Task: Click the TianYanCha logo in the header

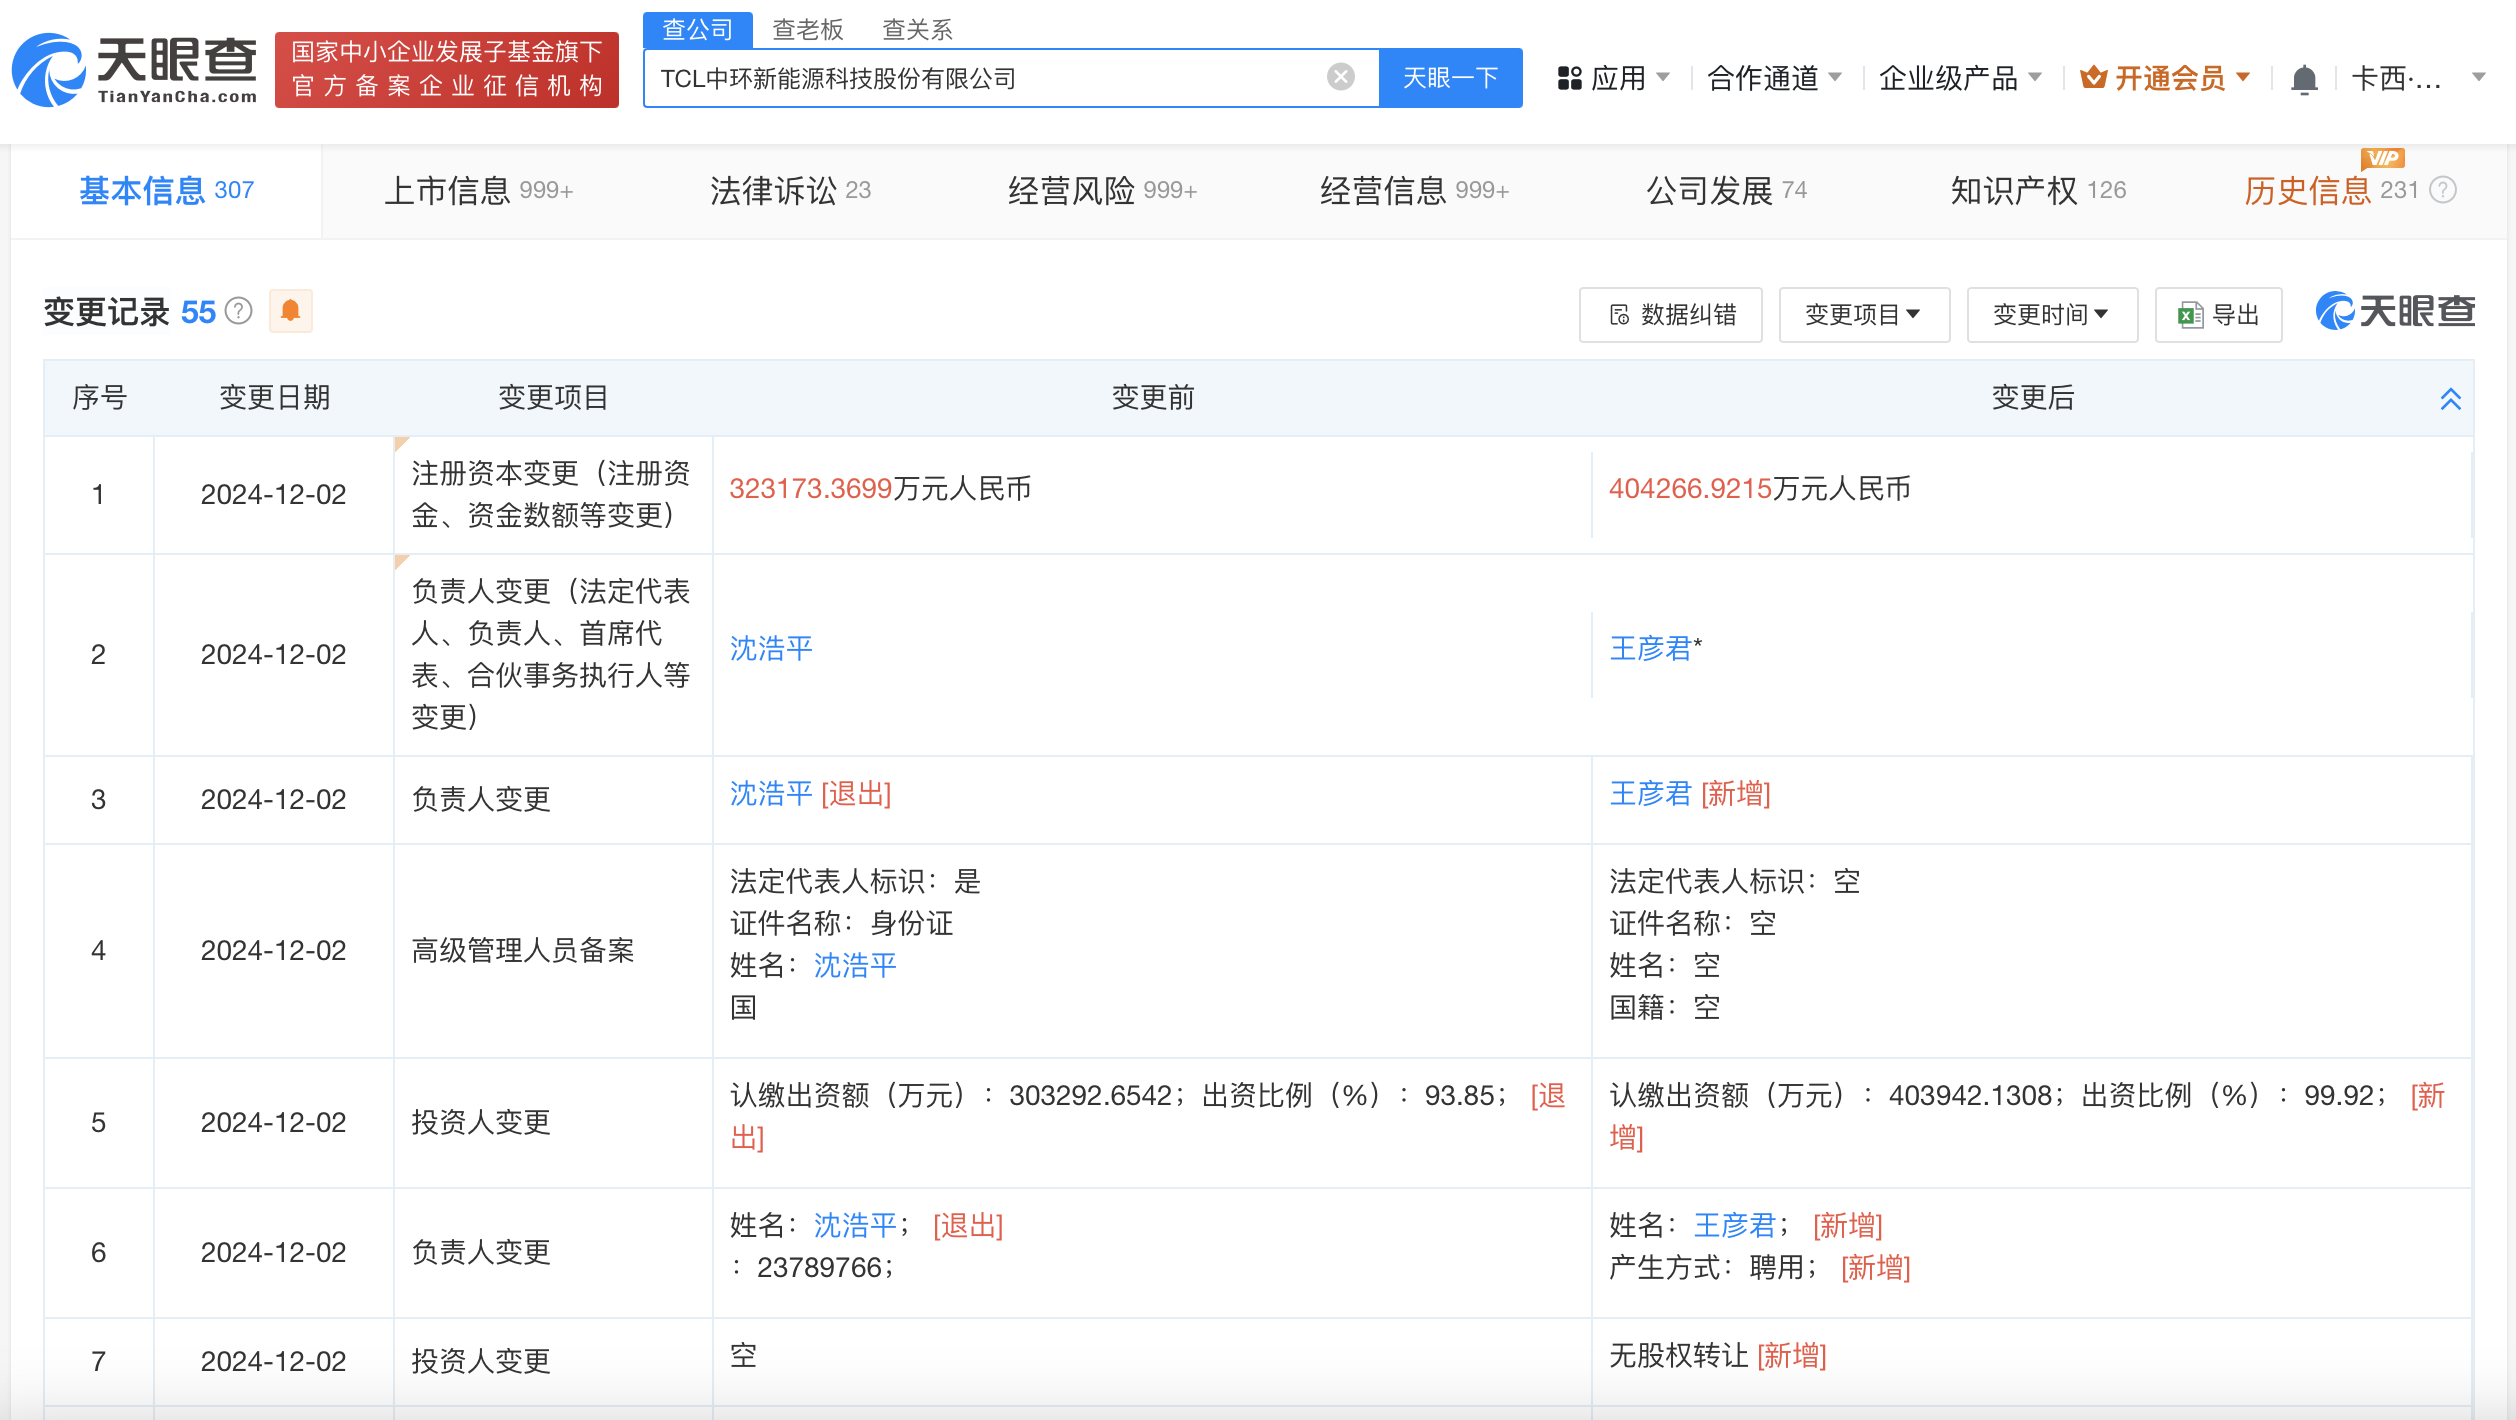Action: (135, 70)
